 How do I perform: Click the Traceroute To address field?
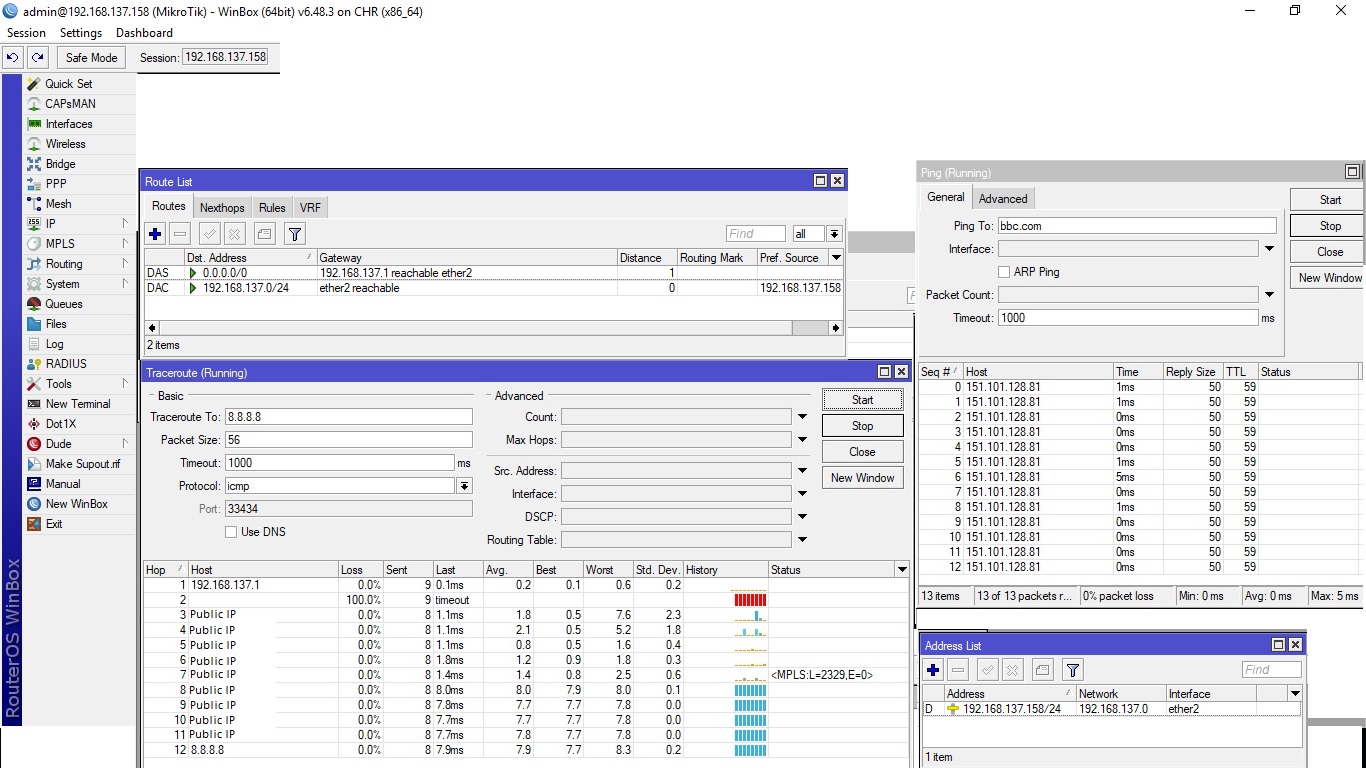[x=348, y=417]
